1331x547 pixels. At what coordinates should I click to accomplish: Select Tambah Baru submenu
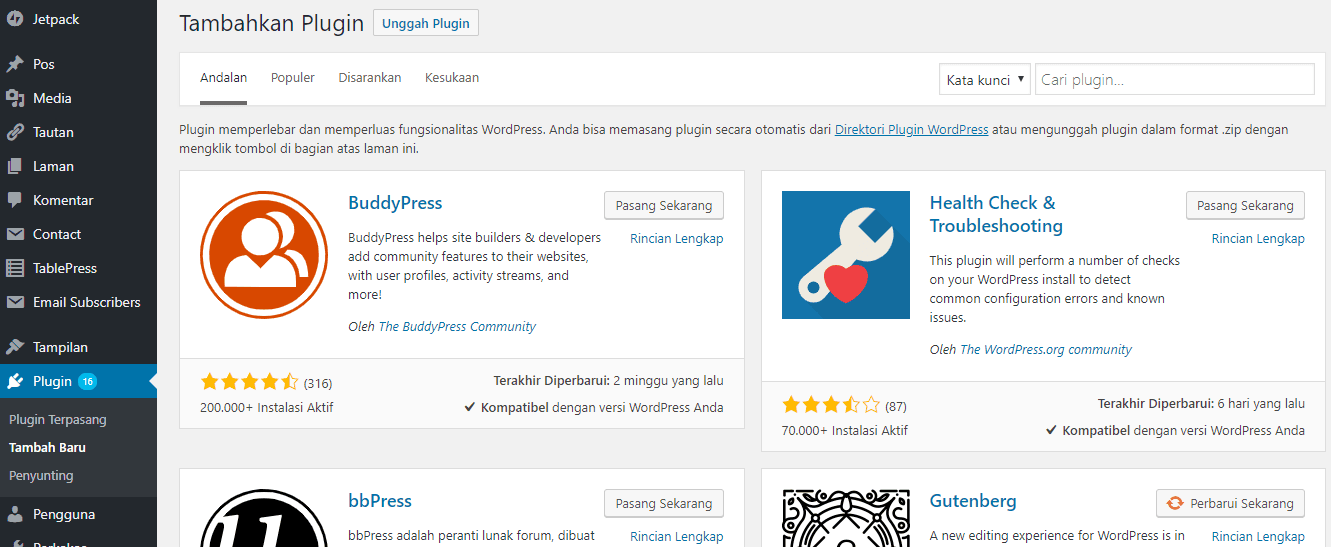[47, 447]
